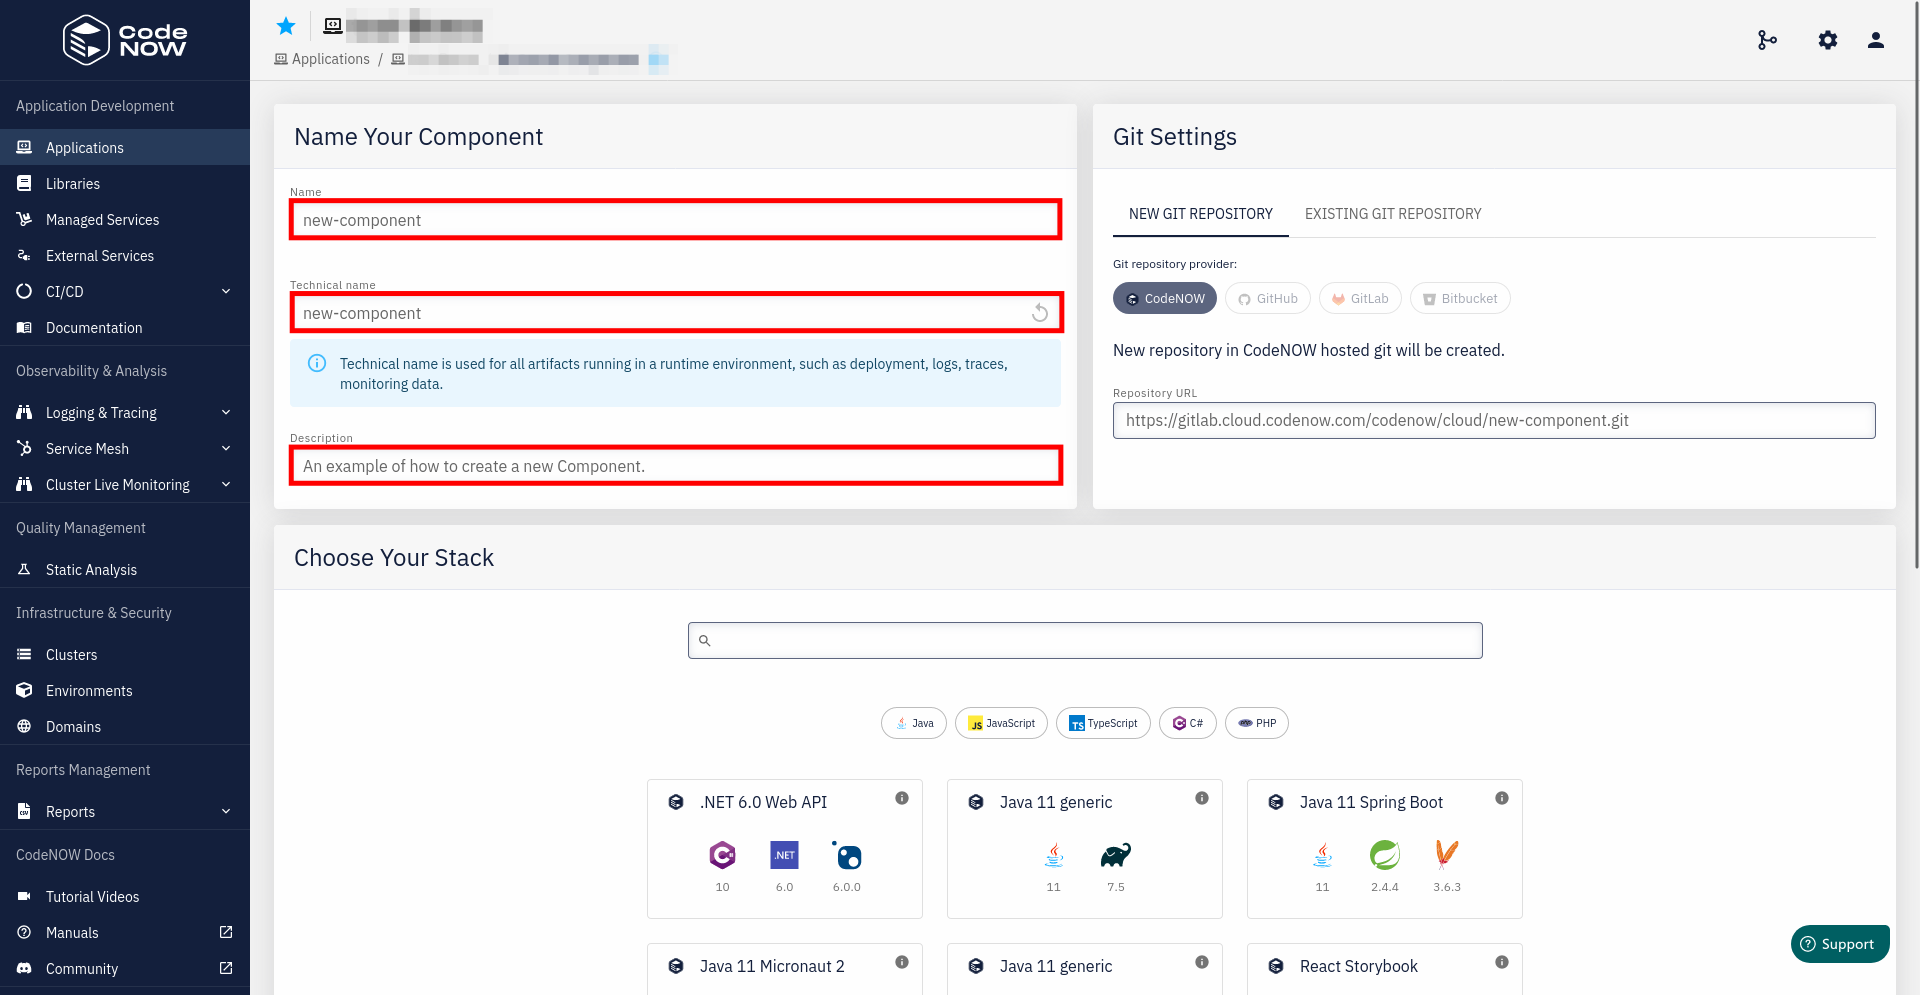This screenshot has height=995, width=1920.
Task: Select the React Storybook stack card
Action: pos(1385,969)
